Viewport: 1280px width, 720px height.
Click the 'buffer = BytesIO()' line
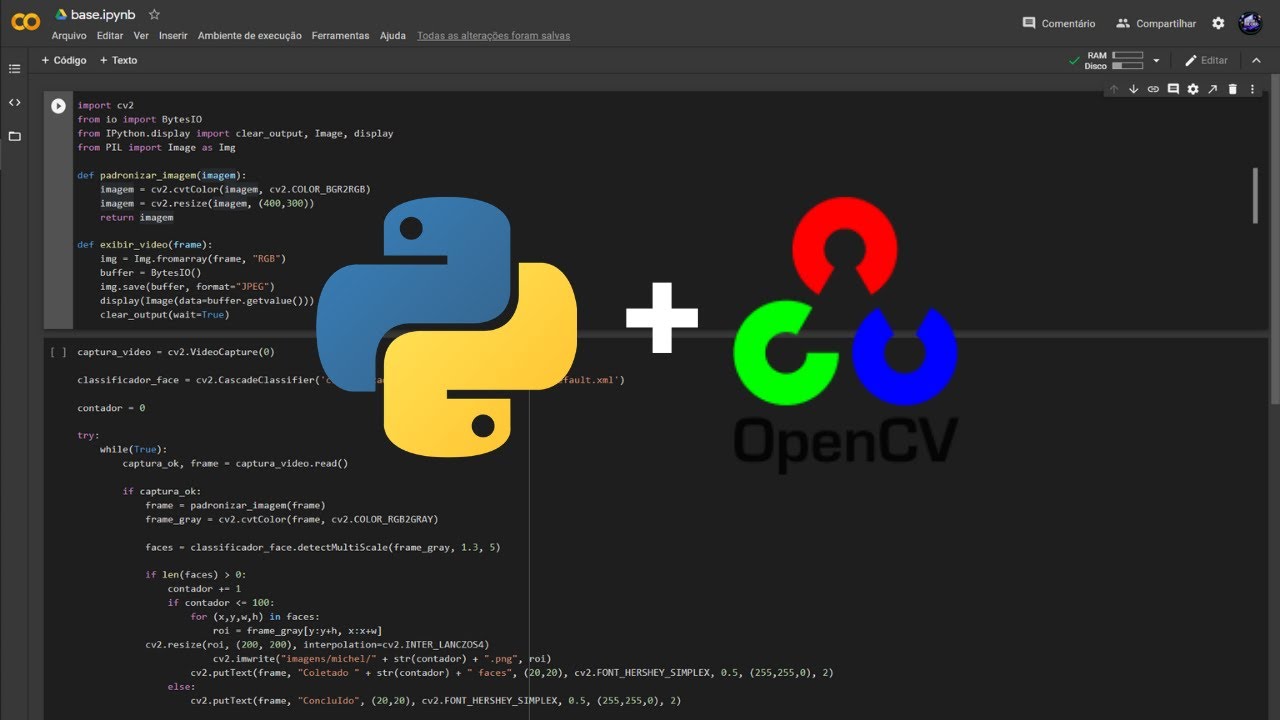pos(150,272)
